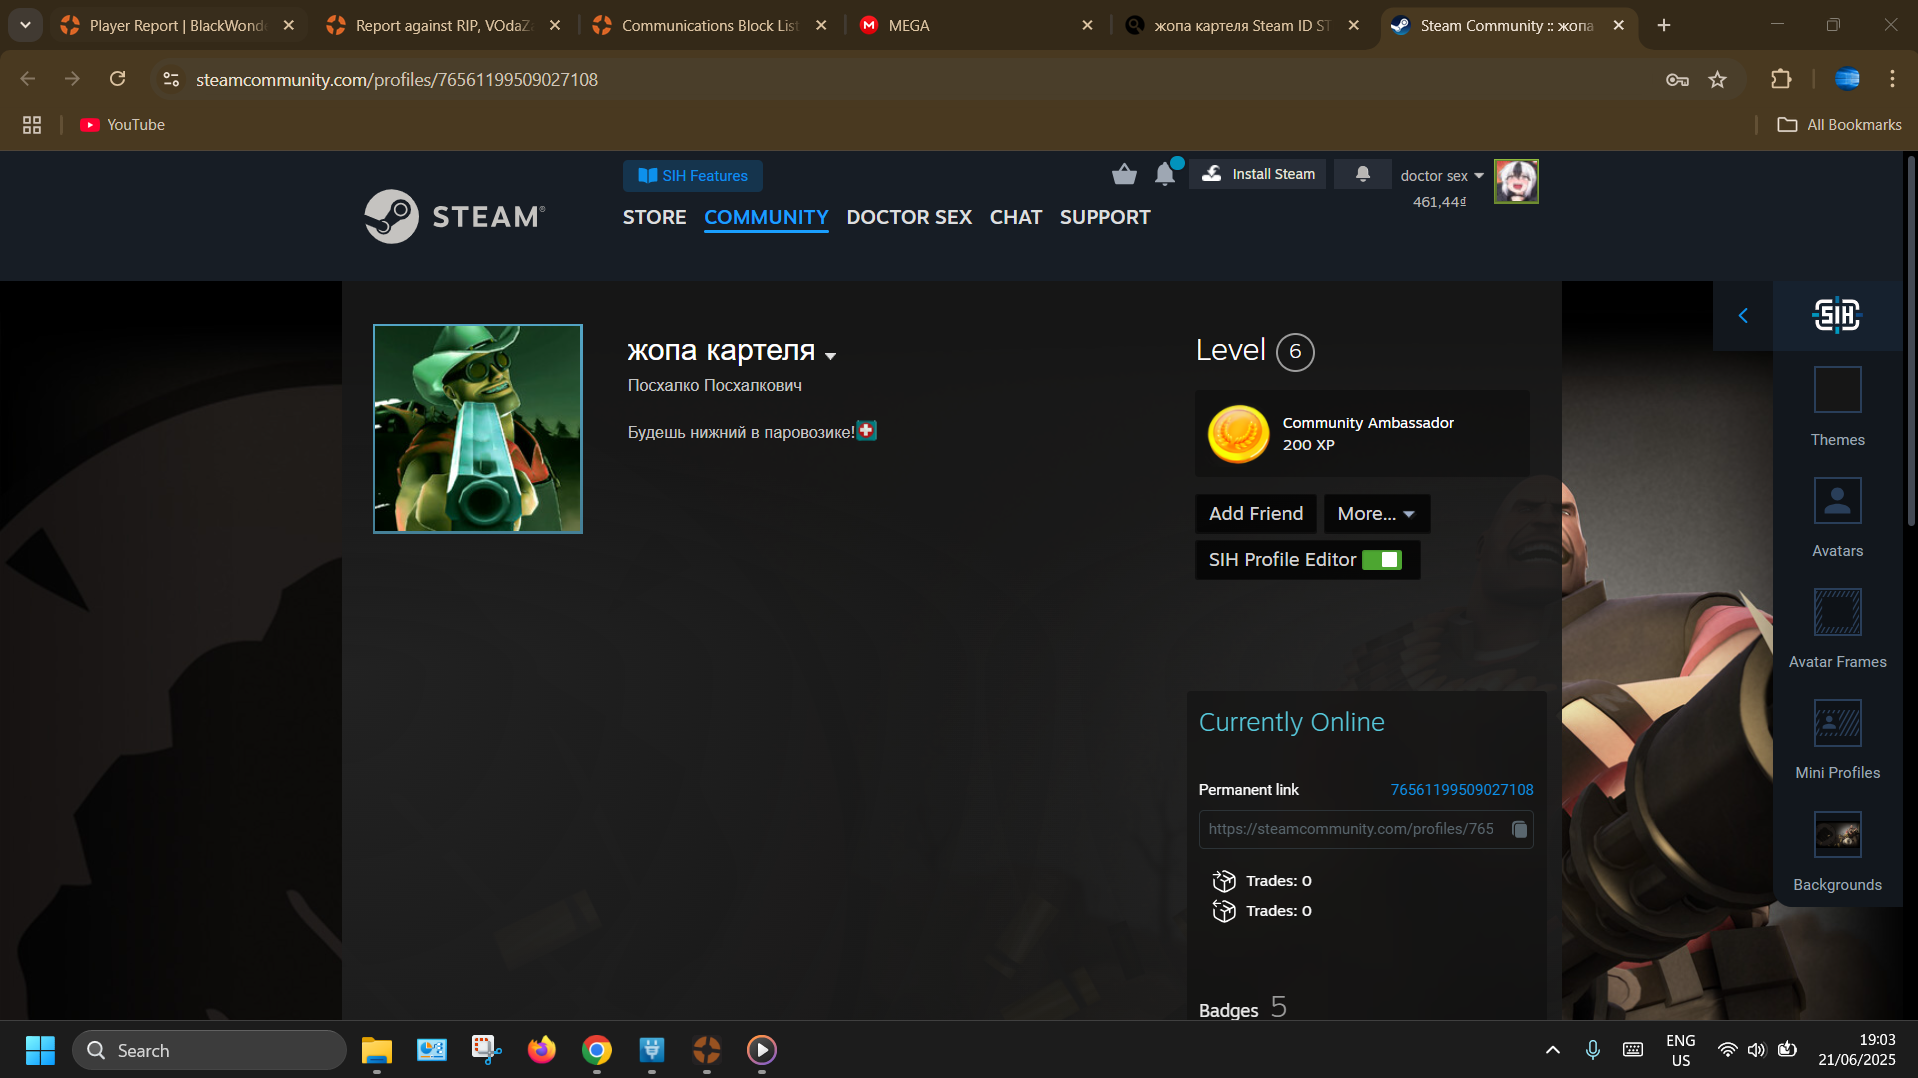The height and width of the screenshot is (1078, 1918).
Task: Click Add Friend button
Action: [1256, 514]
